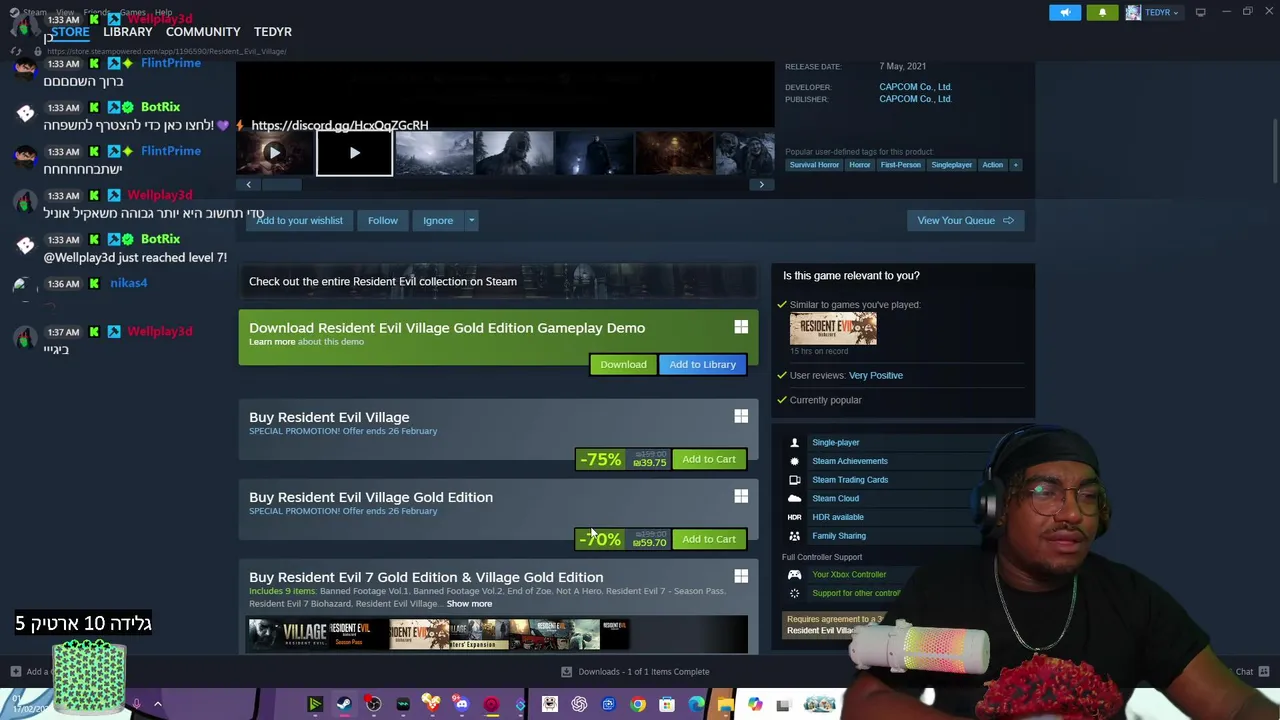Image resolution: width=1280 pixels, height=720 pixels.
Task: Open the similar Resident Evil game thumbnail
Action: tap(833, 329)
